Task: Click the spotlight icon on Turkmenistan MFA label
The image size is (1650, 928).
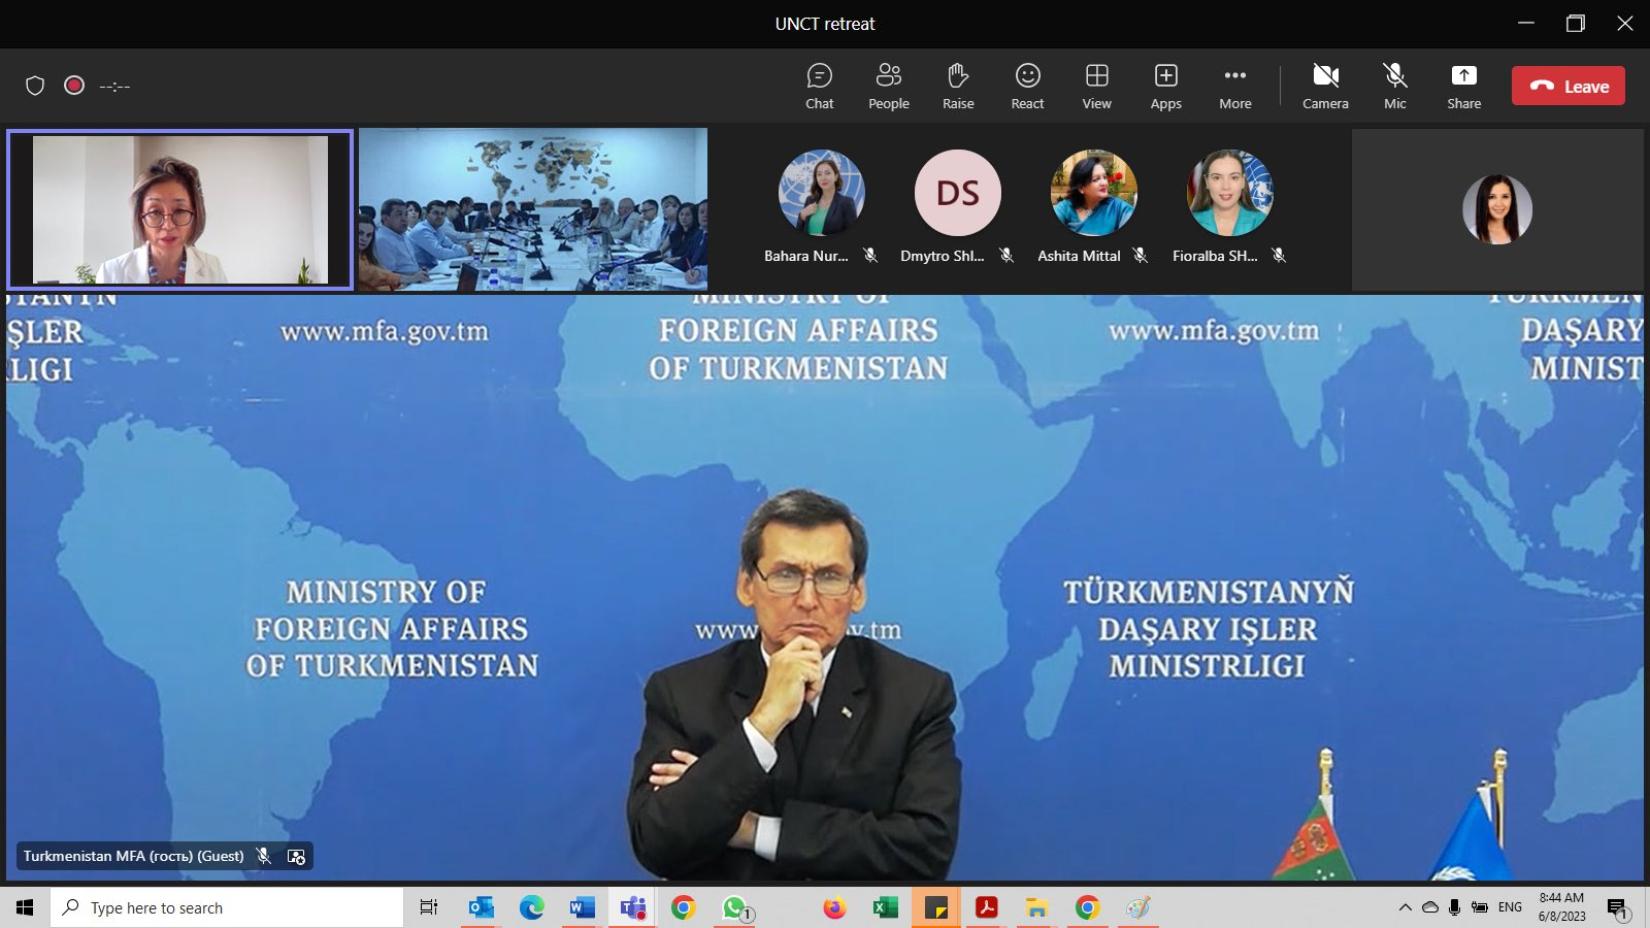Action: coord(296,856)
